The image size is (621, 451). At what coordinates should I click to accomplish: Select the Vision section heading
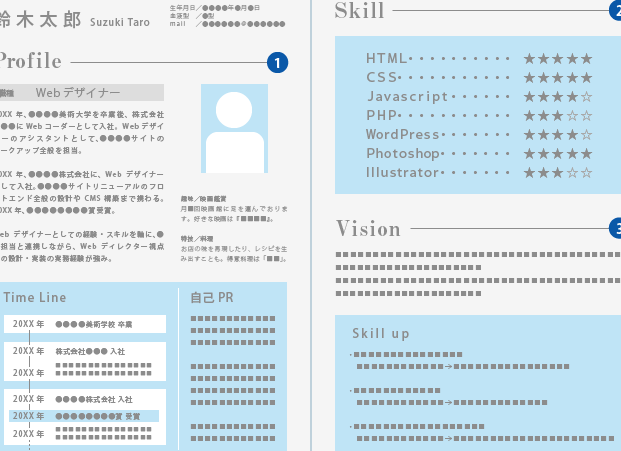click(368, 229)
